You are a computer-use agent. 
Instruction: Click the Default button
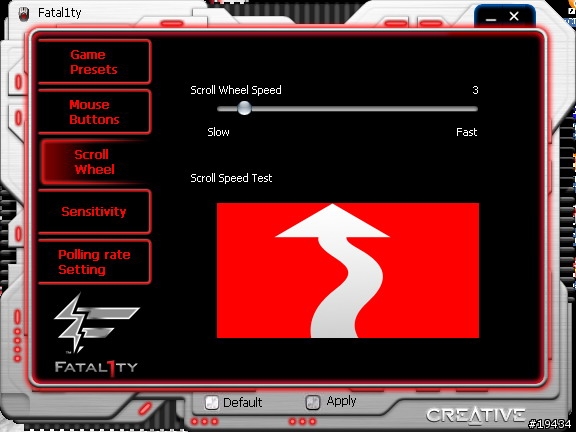click(x=233, y=403)
